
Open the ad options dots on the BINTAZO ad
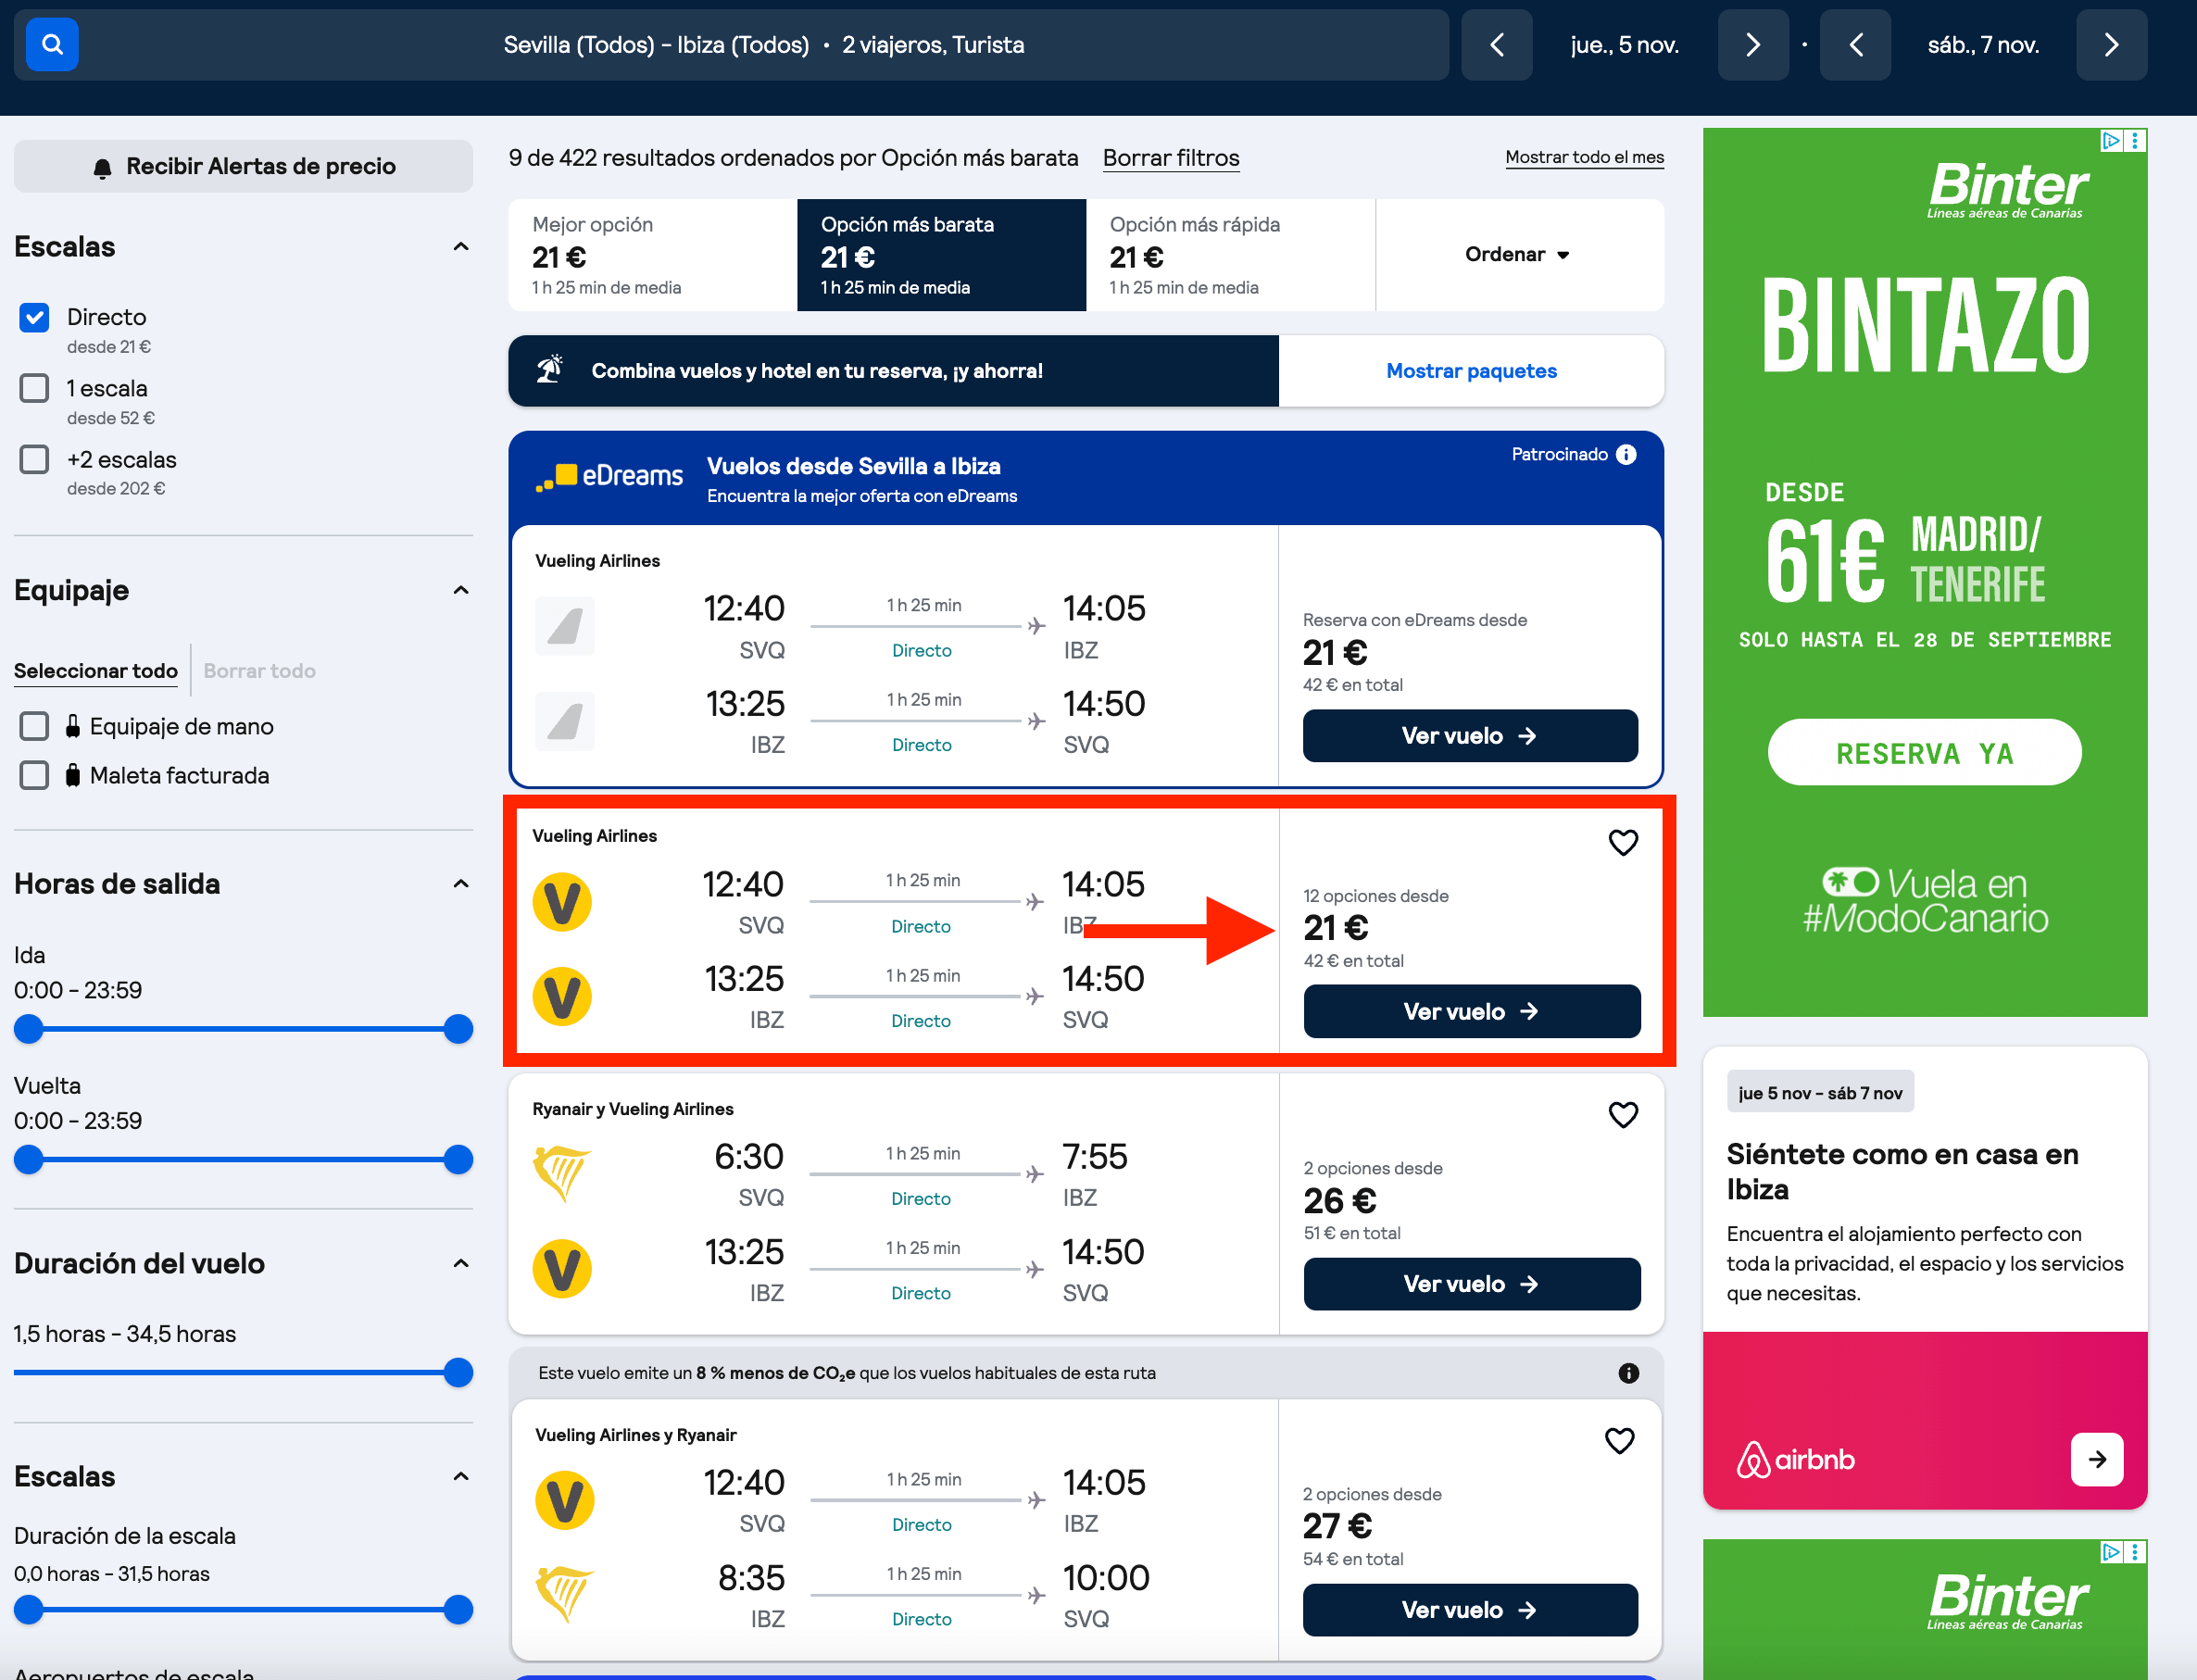(x=2134, y=140)
